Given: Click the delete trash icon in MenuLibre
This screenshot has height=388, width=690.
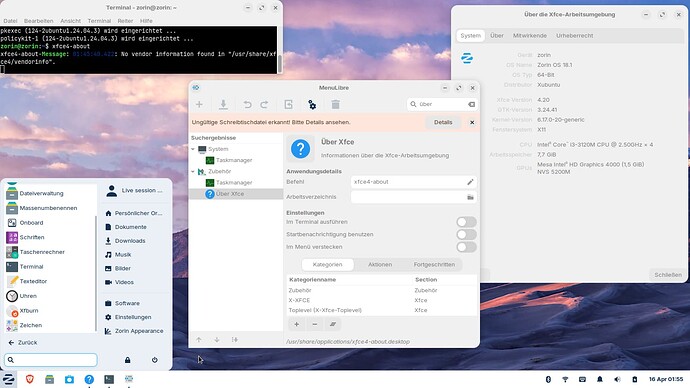Looking at the screenshot, I should click(x=335, y=104).
